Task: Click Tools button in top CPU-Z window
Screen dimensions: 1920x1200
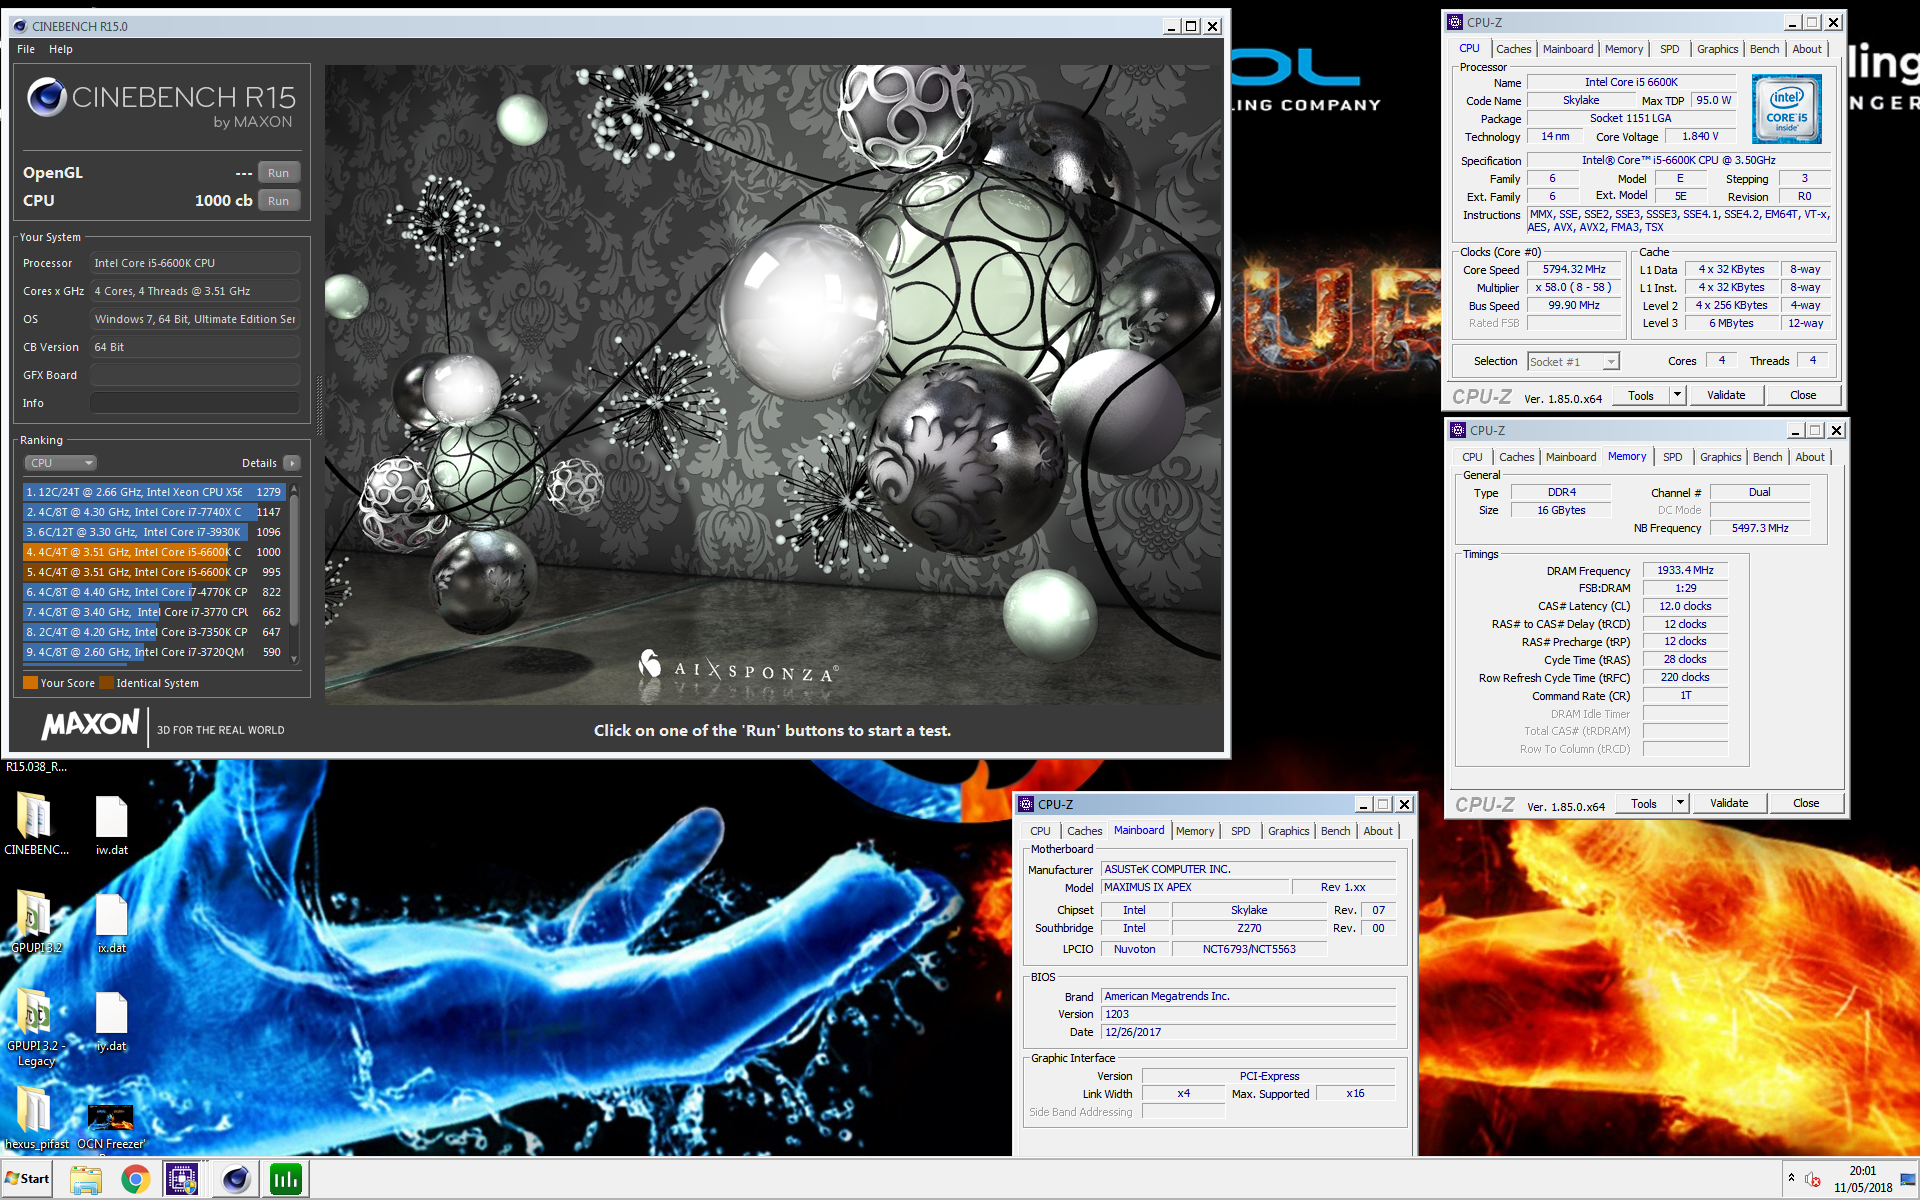Action: click(1642, 395)
